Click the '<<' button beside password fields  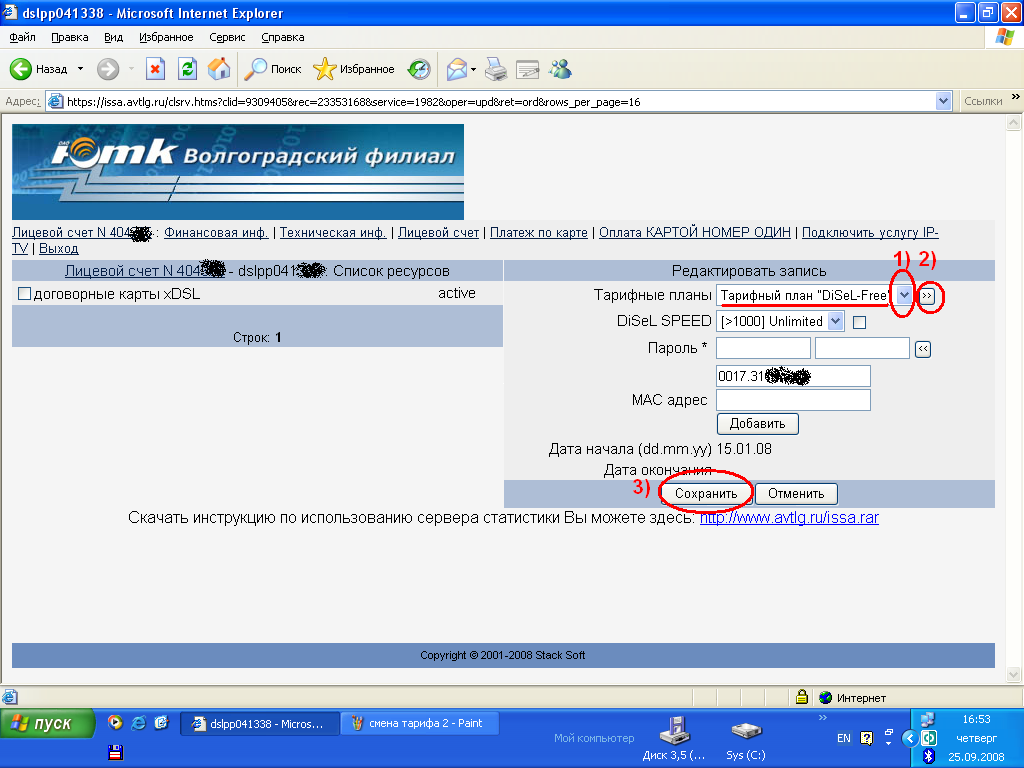(x=922, y=349)
